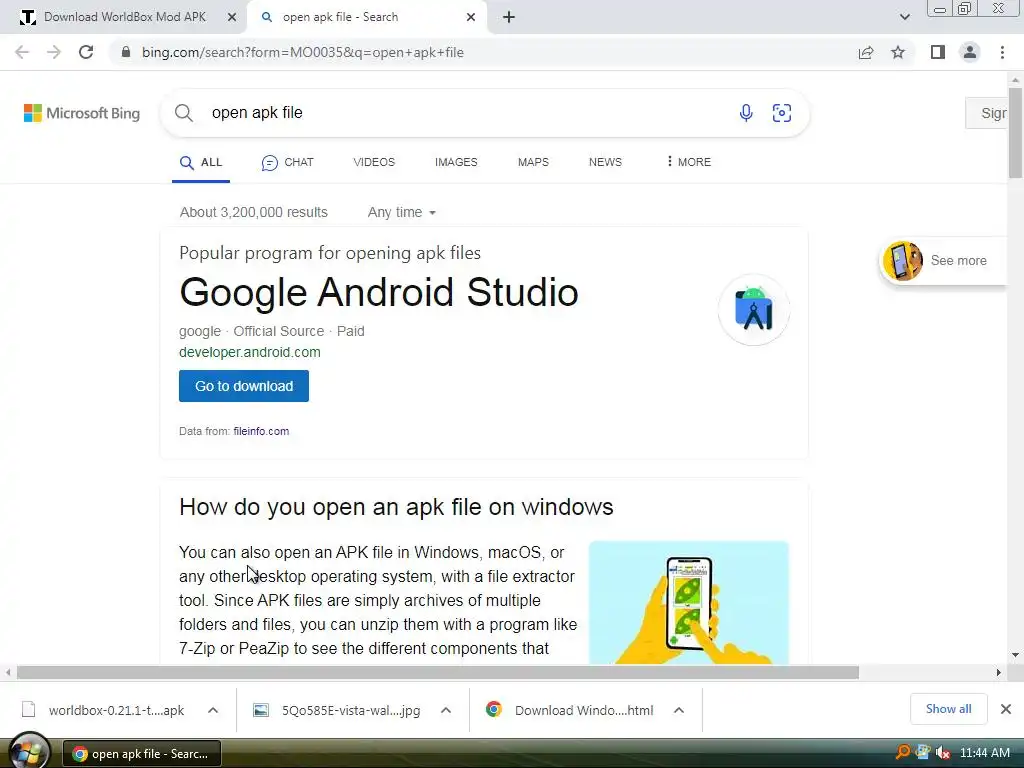Expand options for worldbox apk download
The image size is (1024, 768).
click(x=213, y=710)
